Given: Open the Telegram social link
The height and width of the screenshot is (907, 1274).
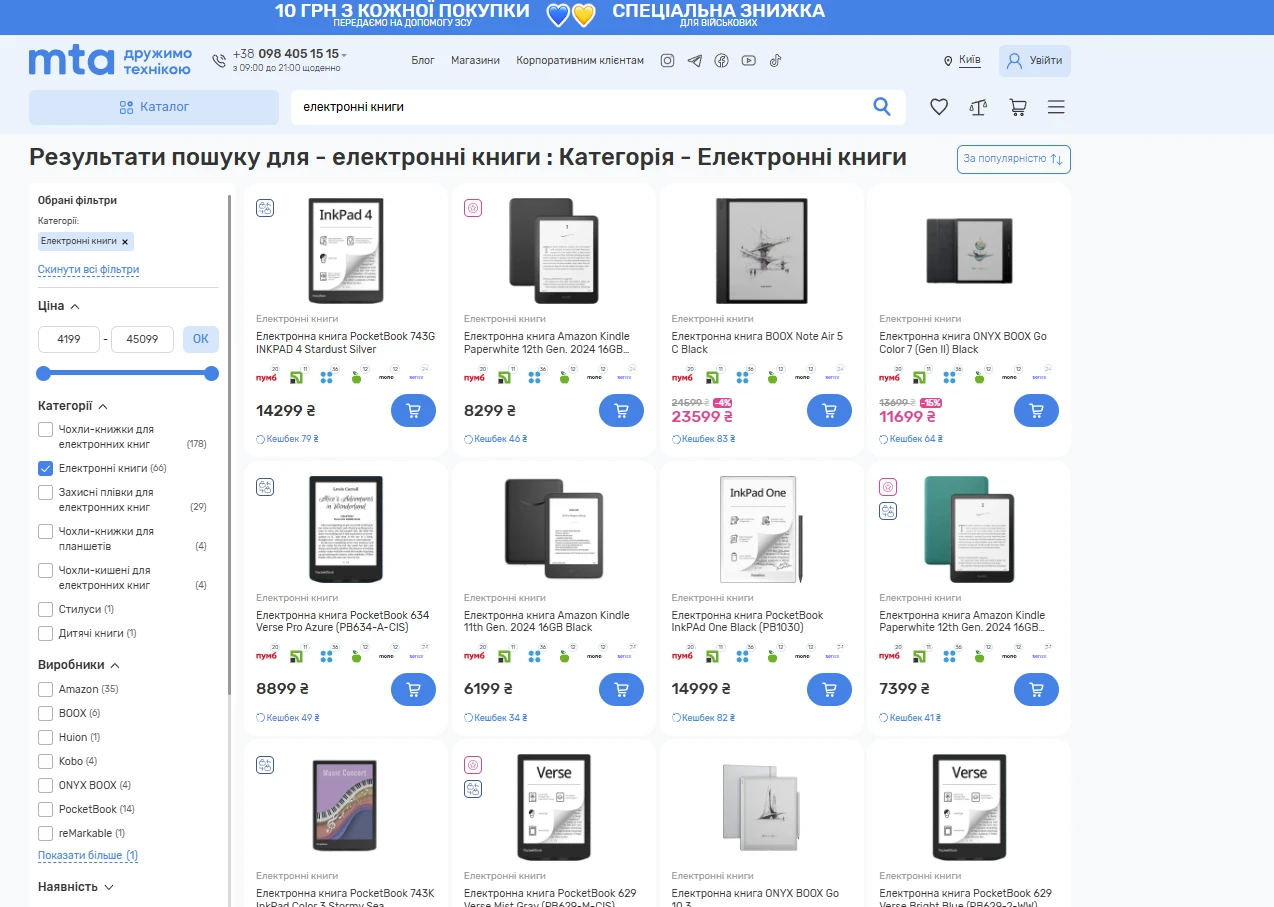Looking at the screenshot, I should tap(695, 61).
